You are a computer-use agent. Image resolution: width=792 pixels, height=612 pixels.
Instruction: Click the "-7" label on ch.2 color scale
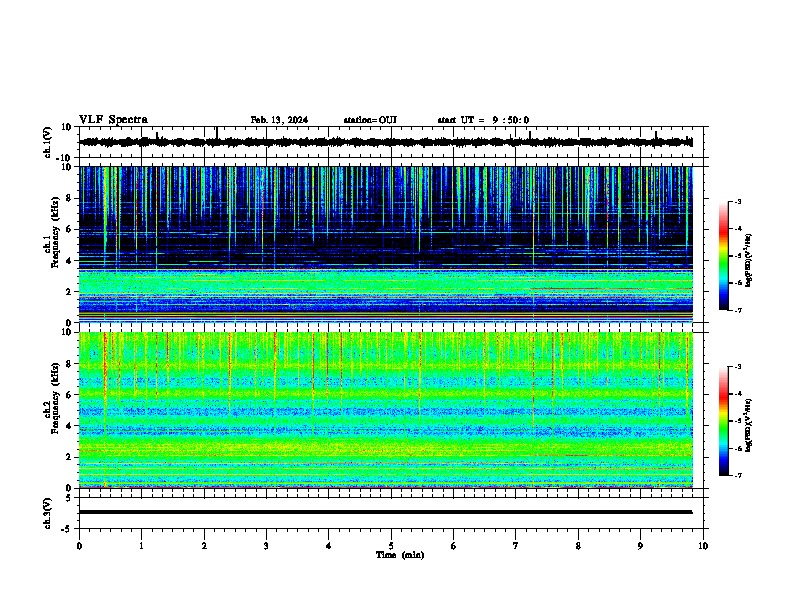pos(737,475)
